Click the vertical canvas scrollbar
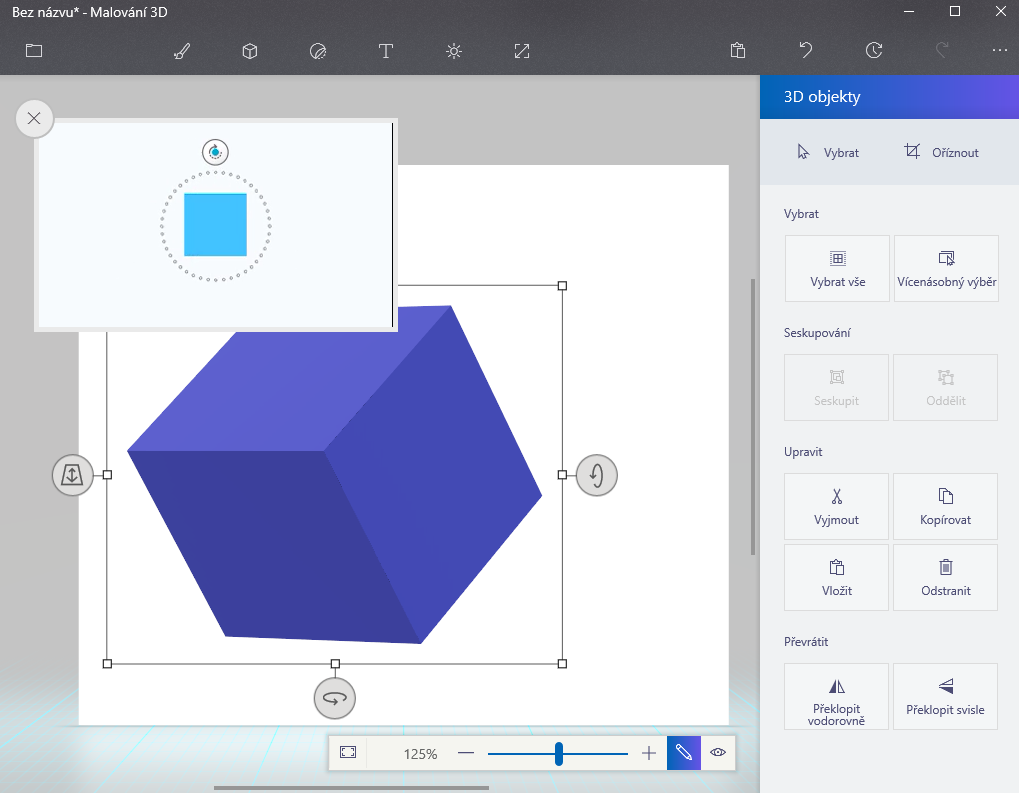 753,417
